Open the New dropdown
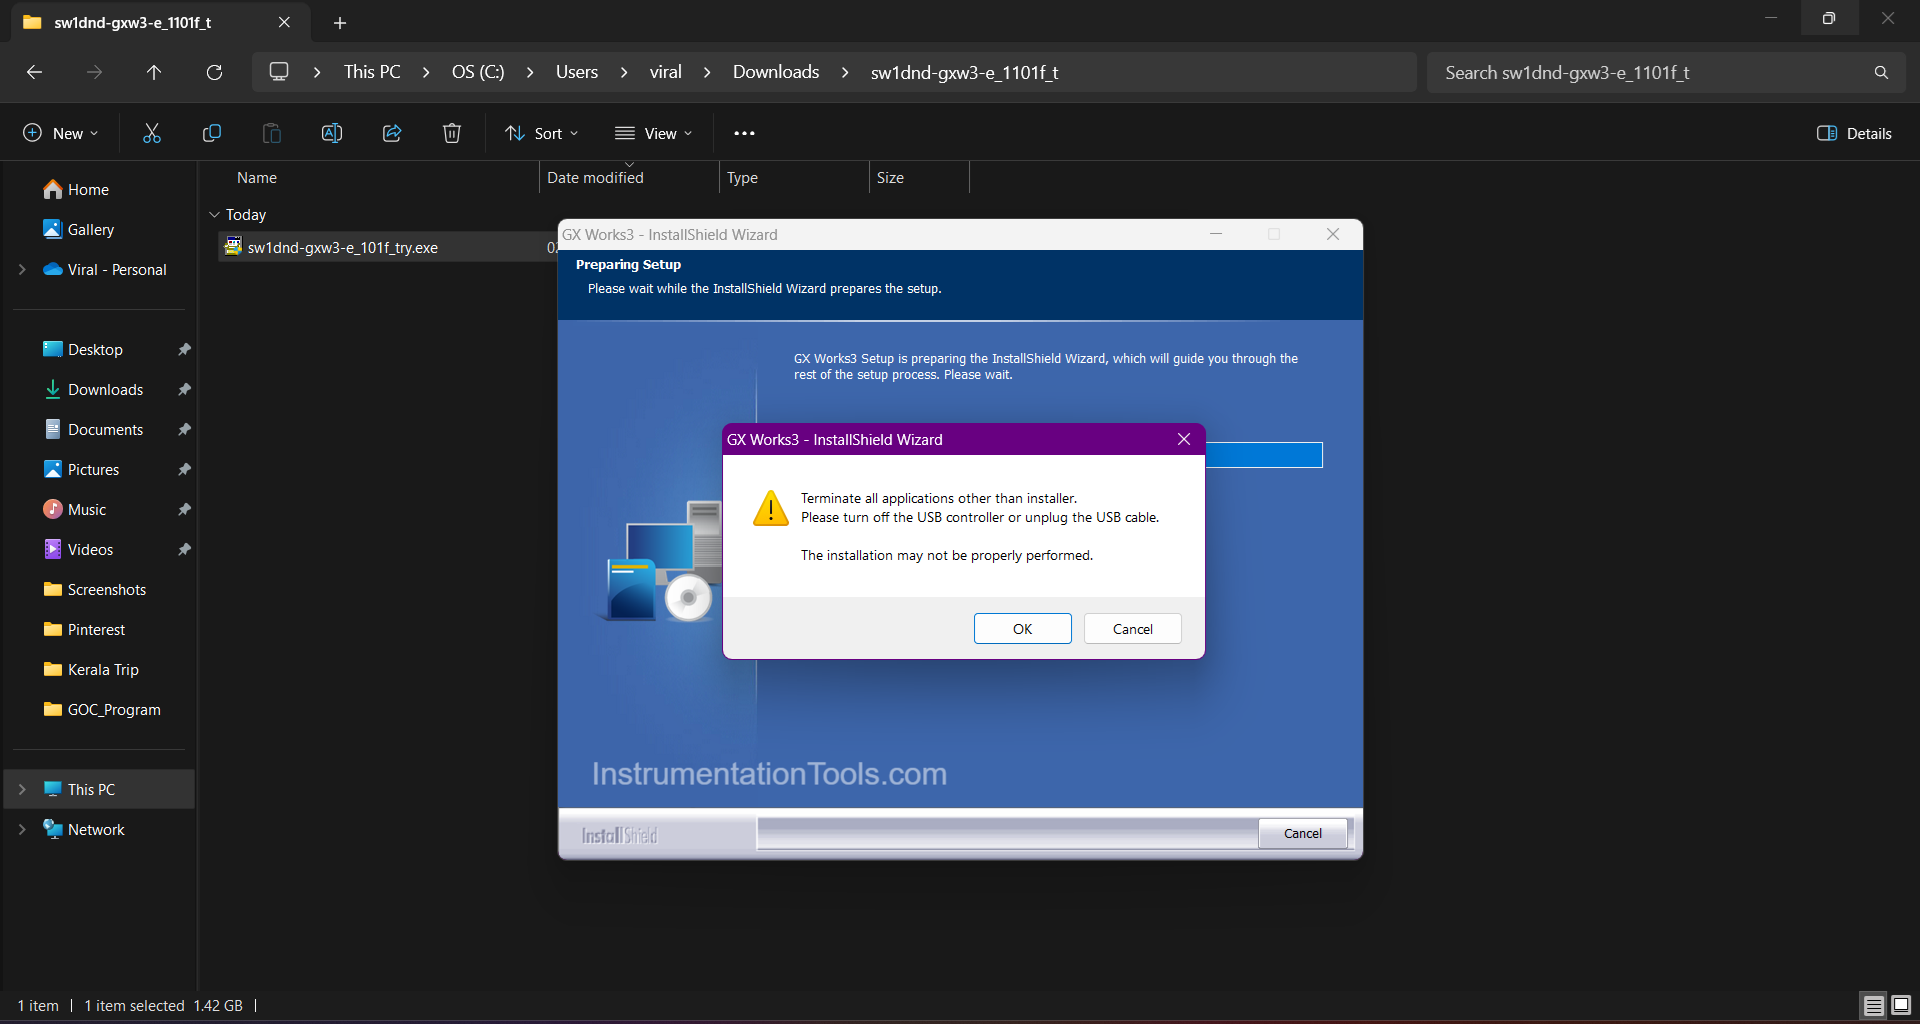Image resolution: width=1920 pixels, height=1024 pixels. pyautogui.click(x=60, y=133)
